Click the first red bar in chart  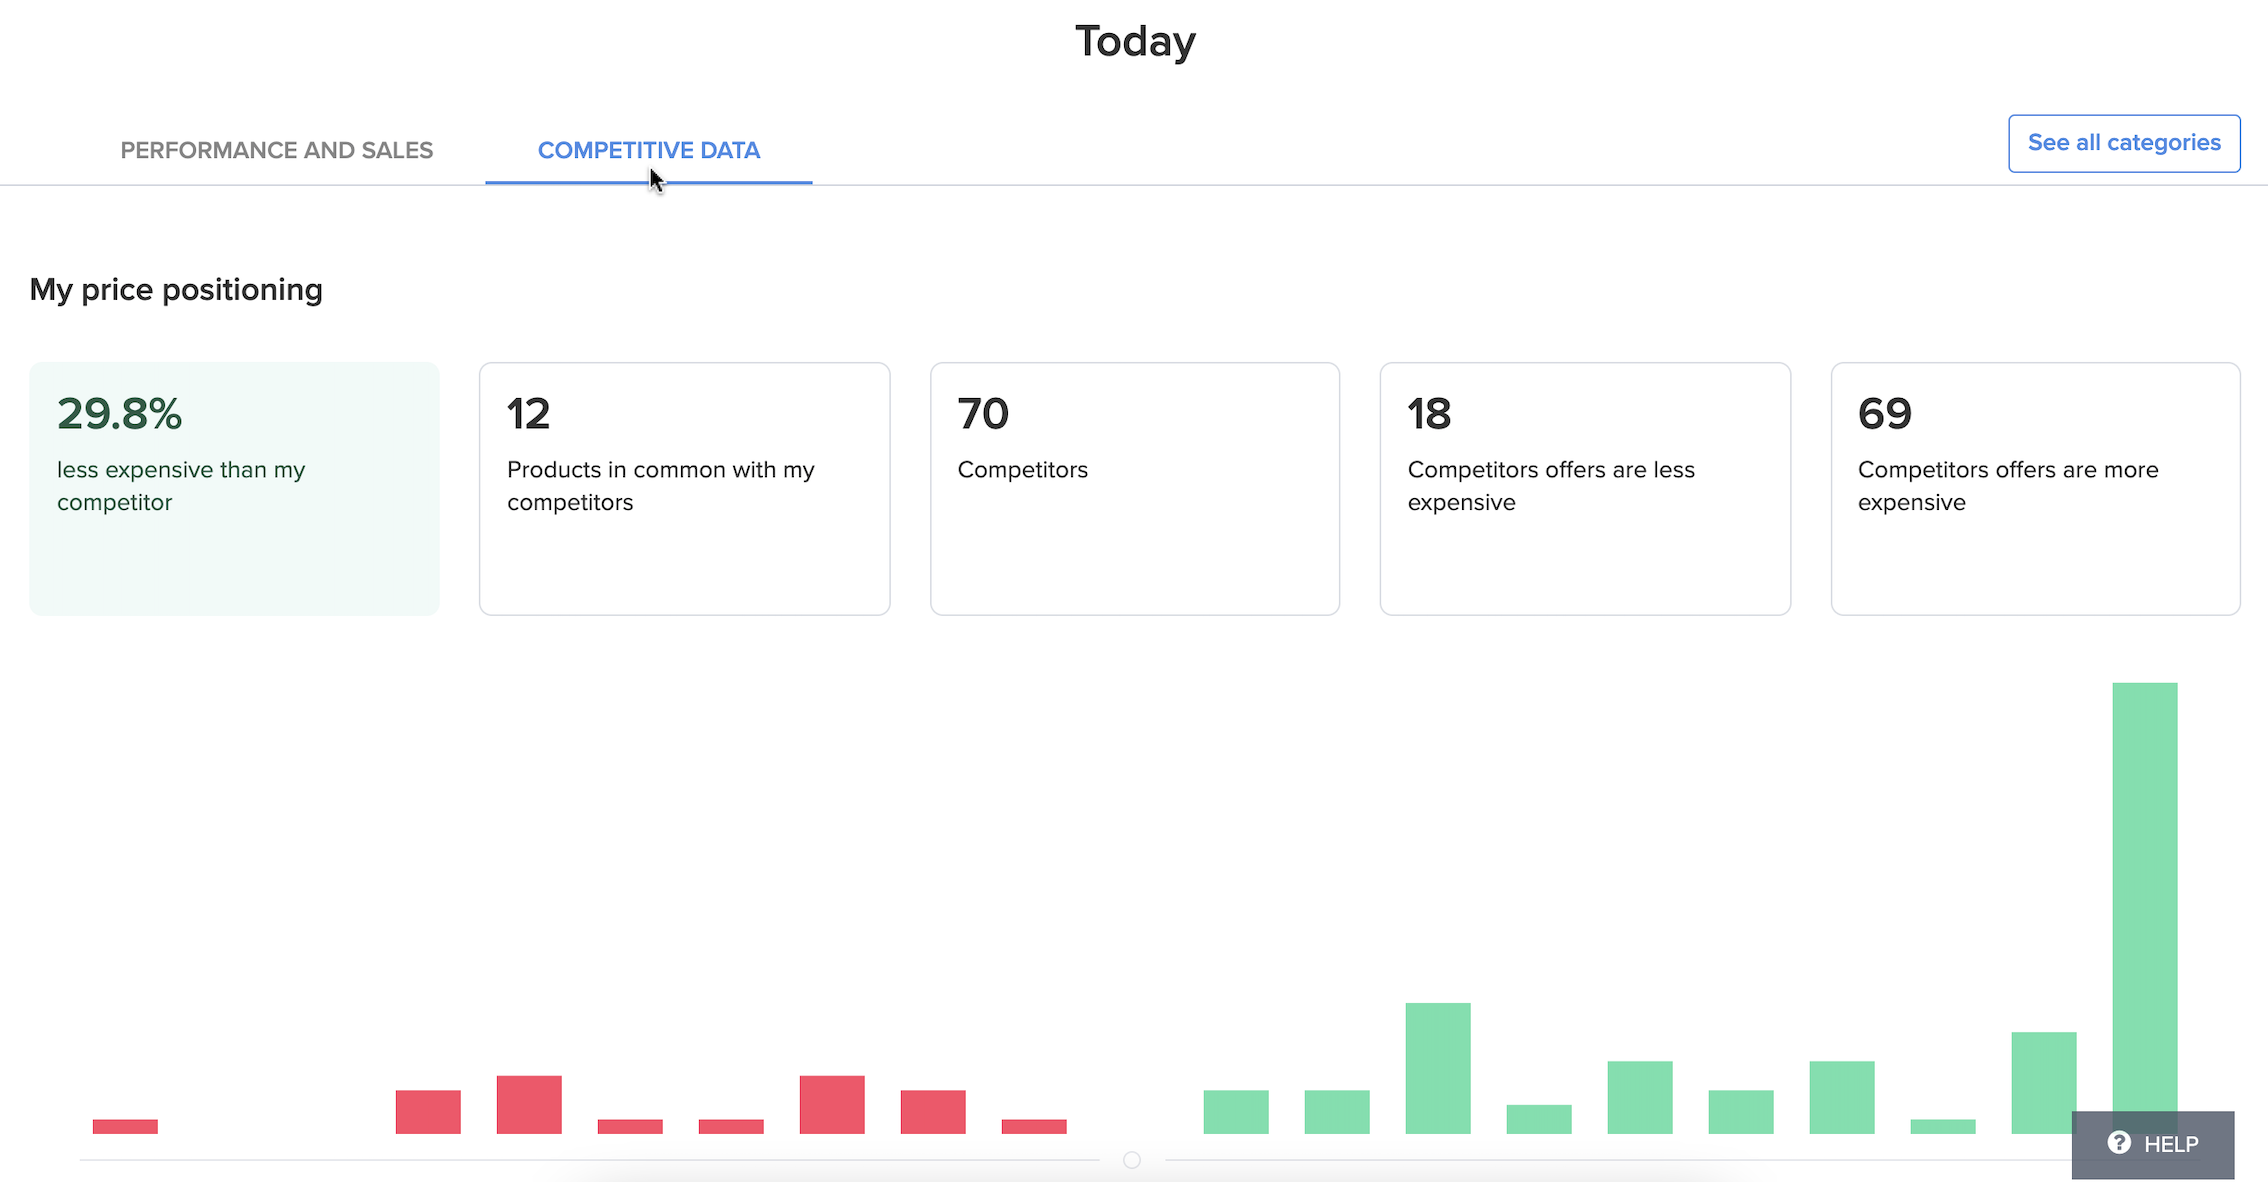click(125, 1126)
